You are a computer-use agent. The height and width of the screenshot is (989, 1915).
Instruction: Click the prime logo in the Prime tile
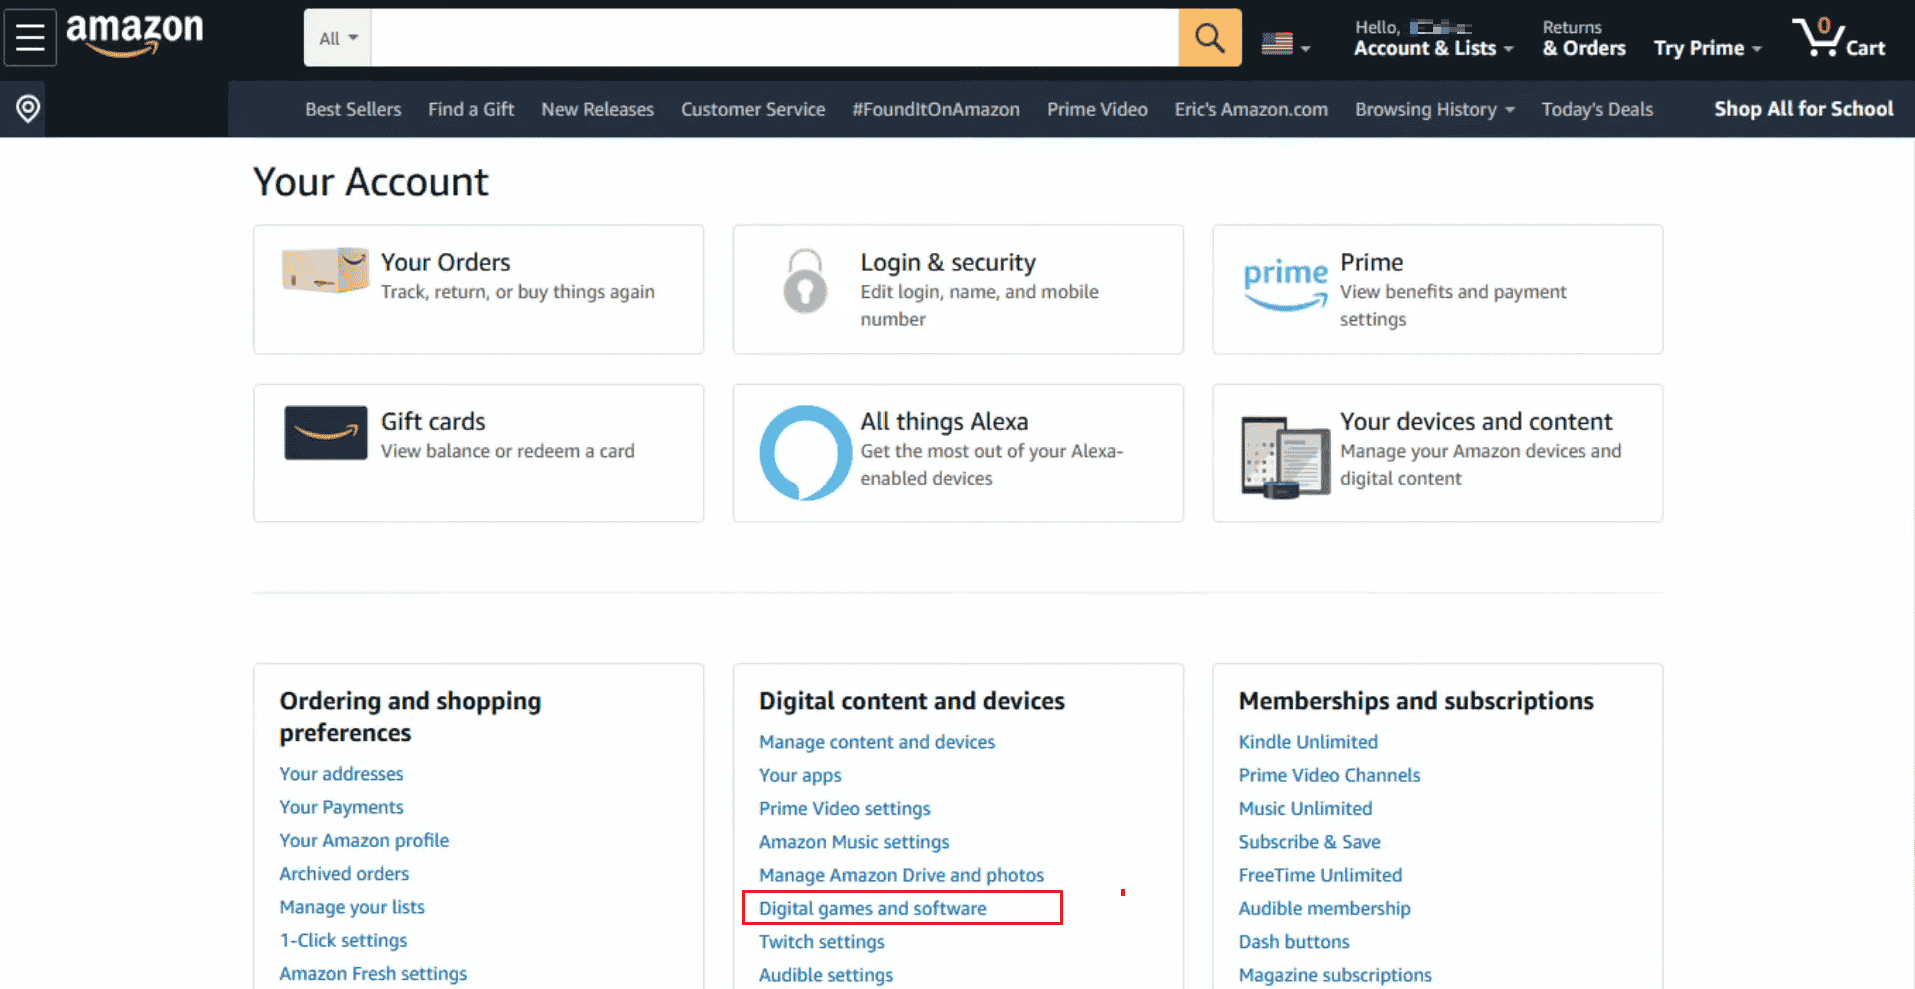1284,283
